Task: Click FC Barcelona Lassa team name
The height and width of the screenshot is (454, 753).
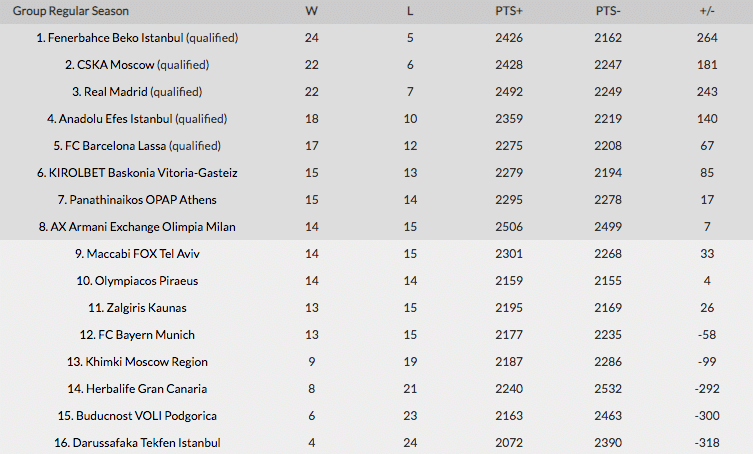Action: (115, 146)
